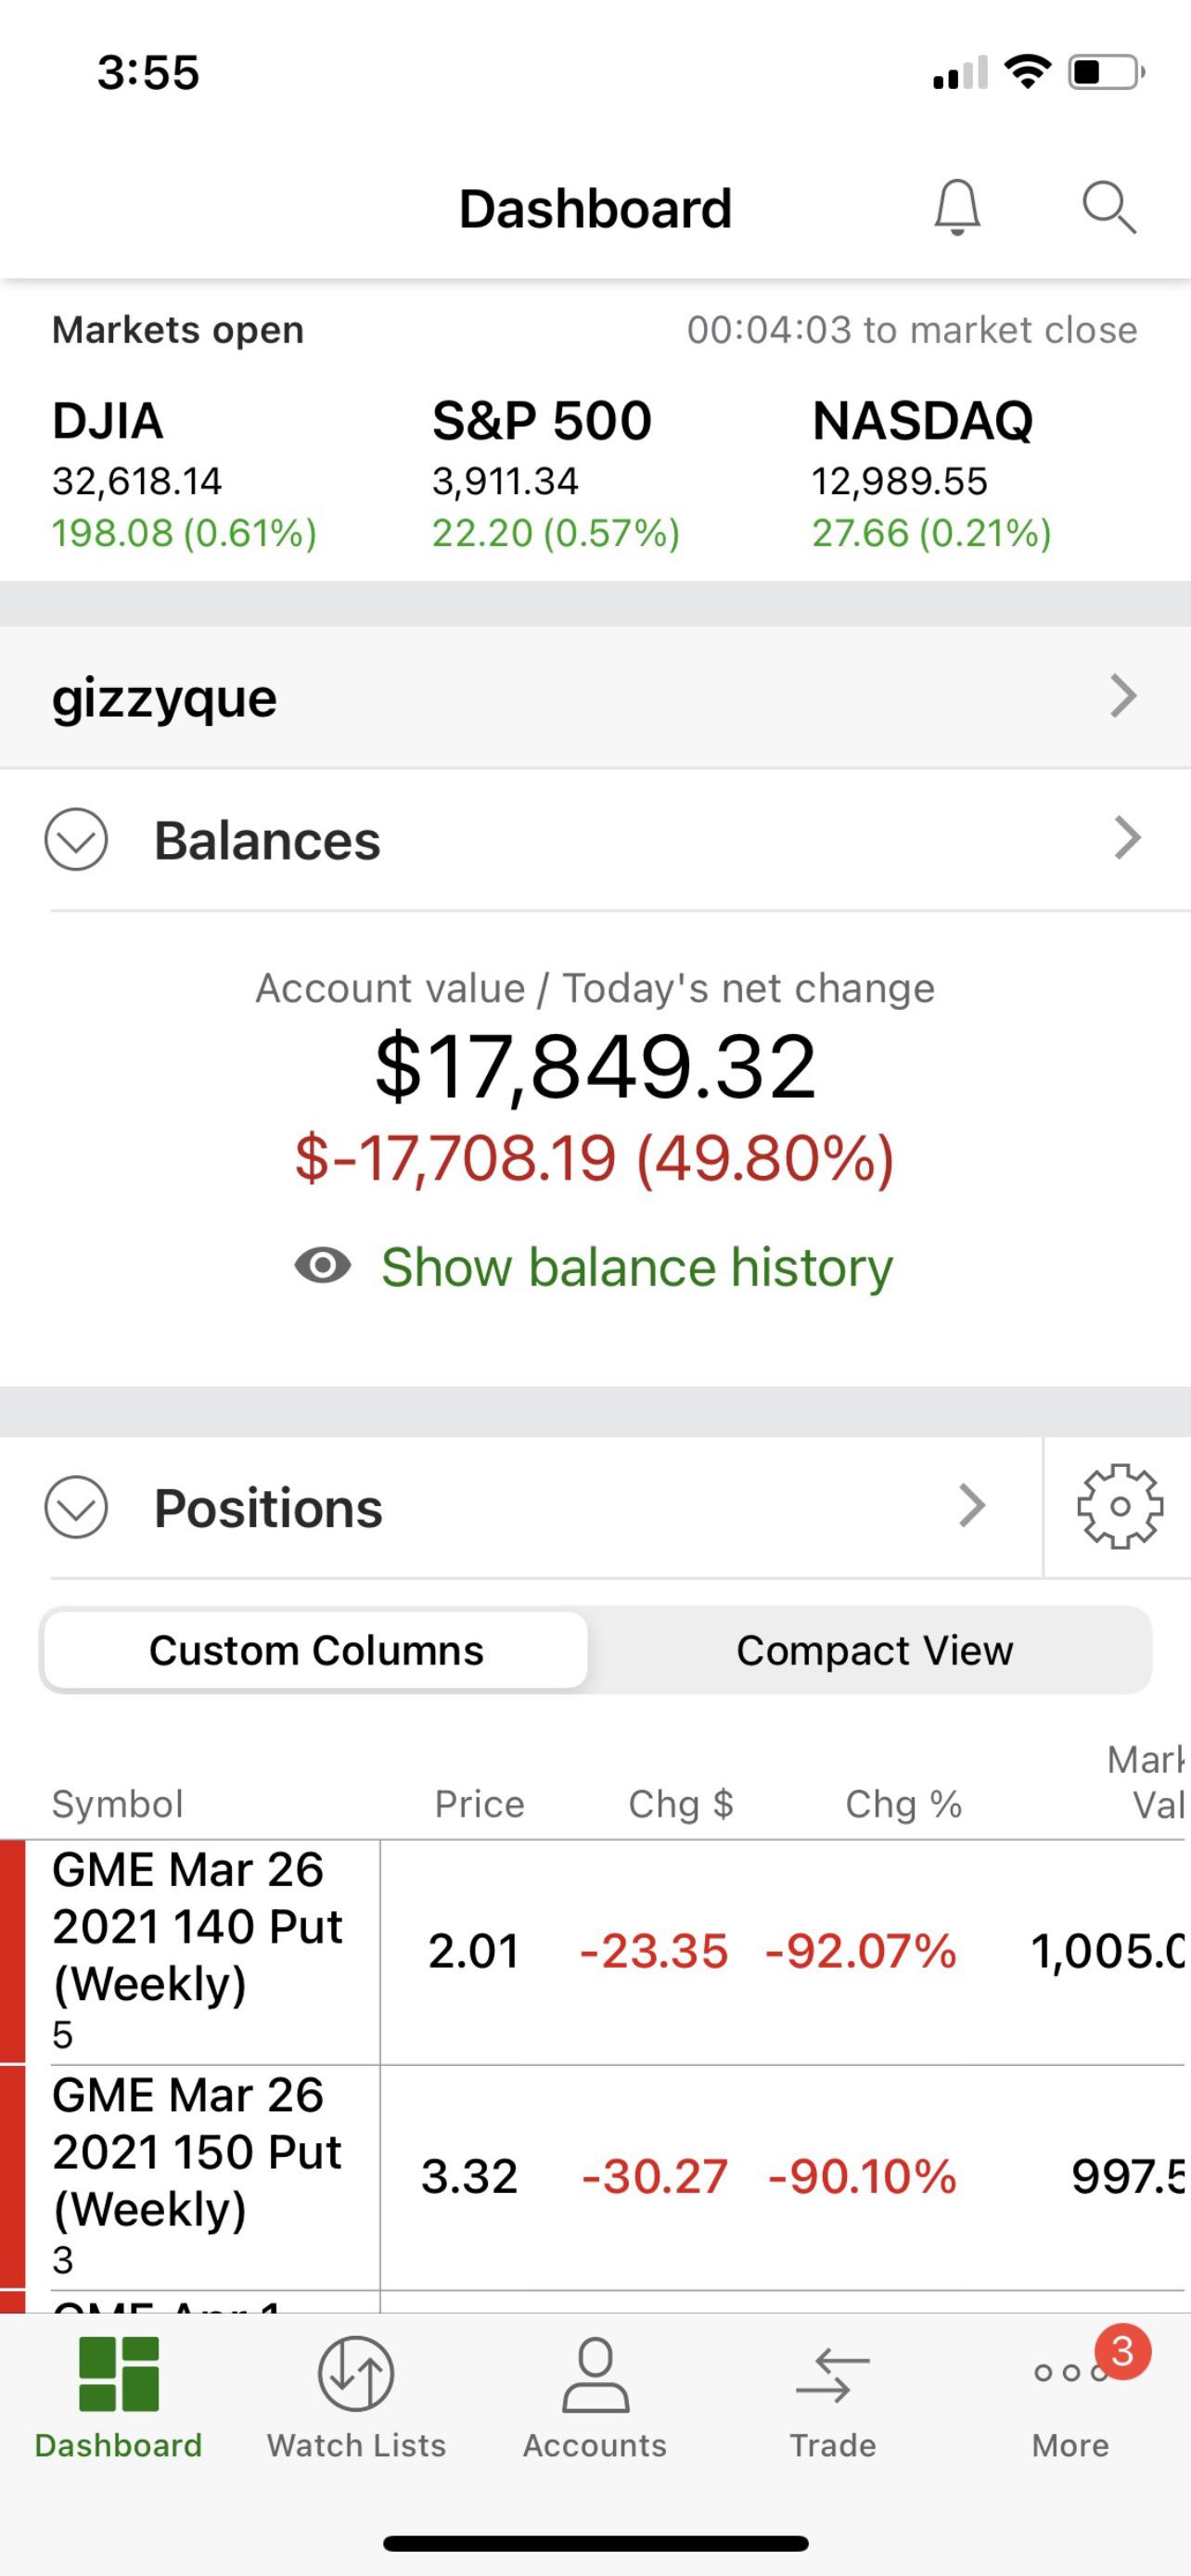Switch to Custom Columns view
1191x2576 pixels.
coord(316,1650)
